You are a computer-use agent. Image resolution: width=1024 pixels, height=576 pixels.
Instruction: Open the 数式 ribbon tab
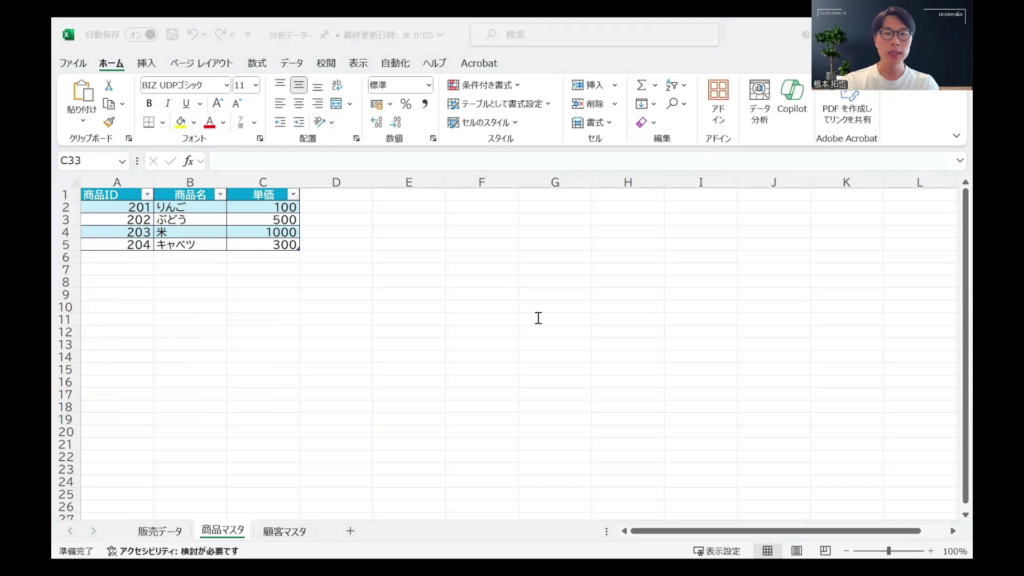(x=257, y=63)
